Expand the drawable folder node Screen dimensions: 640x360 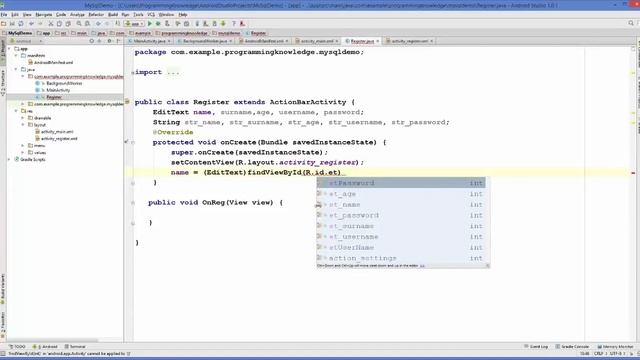(x=23, y=118)
